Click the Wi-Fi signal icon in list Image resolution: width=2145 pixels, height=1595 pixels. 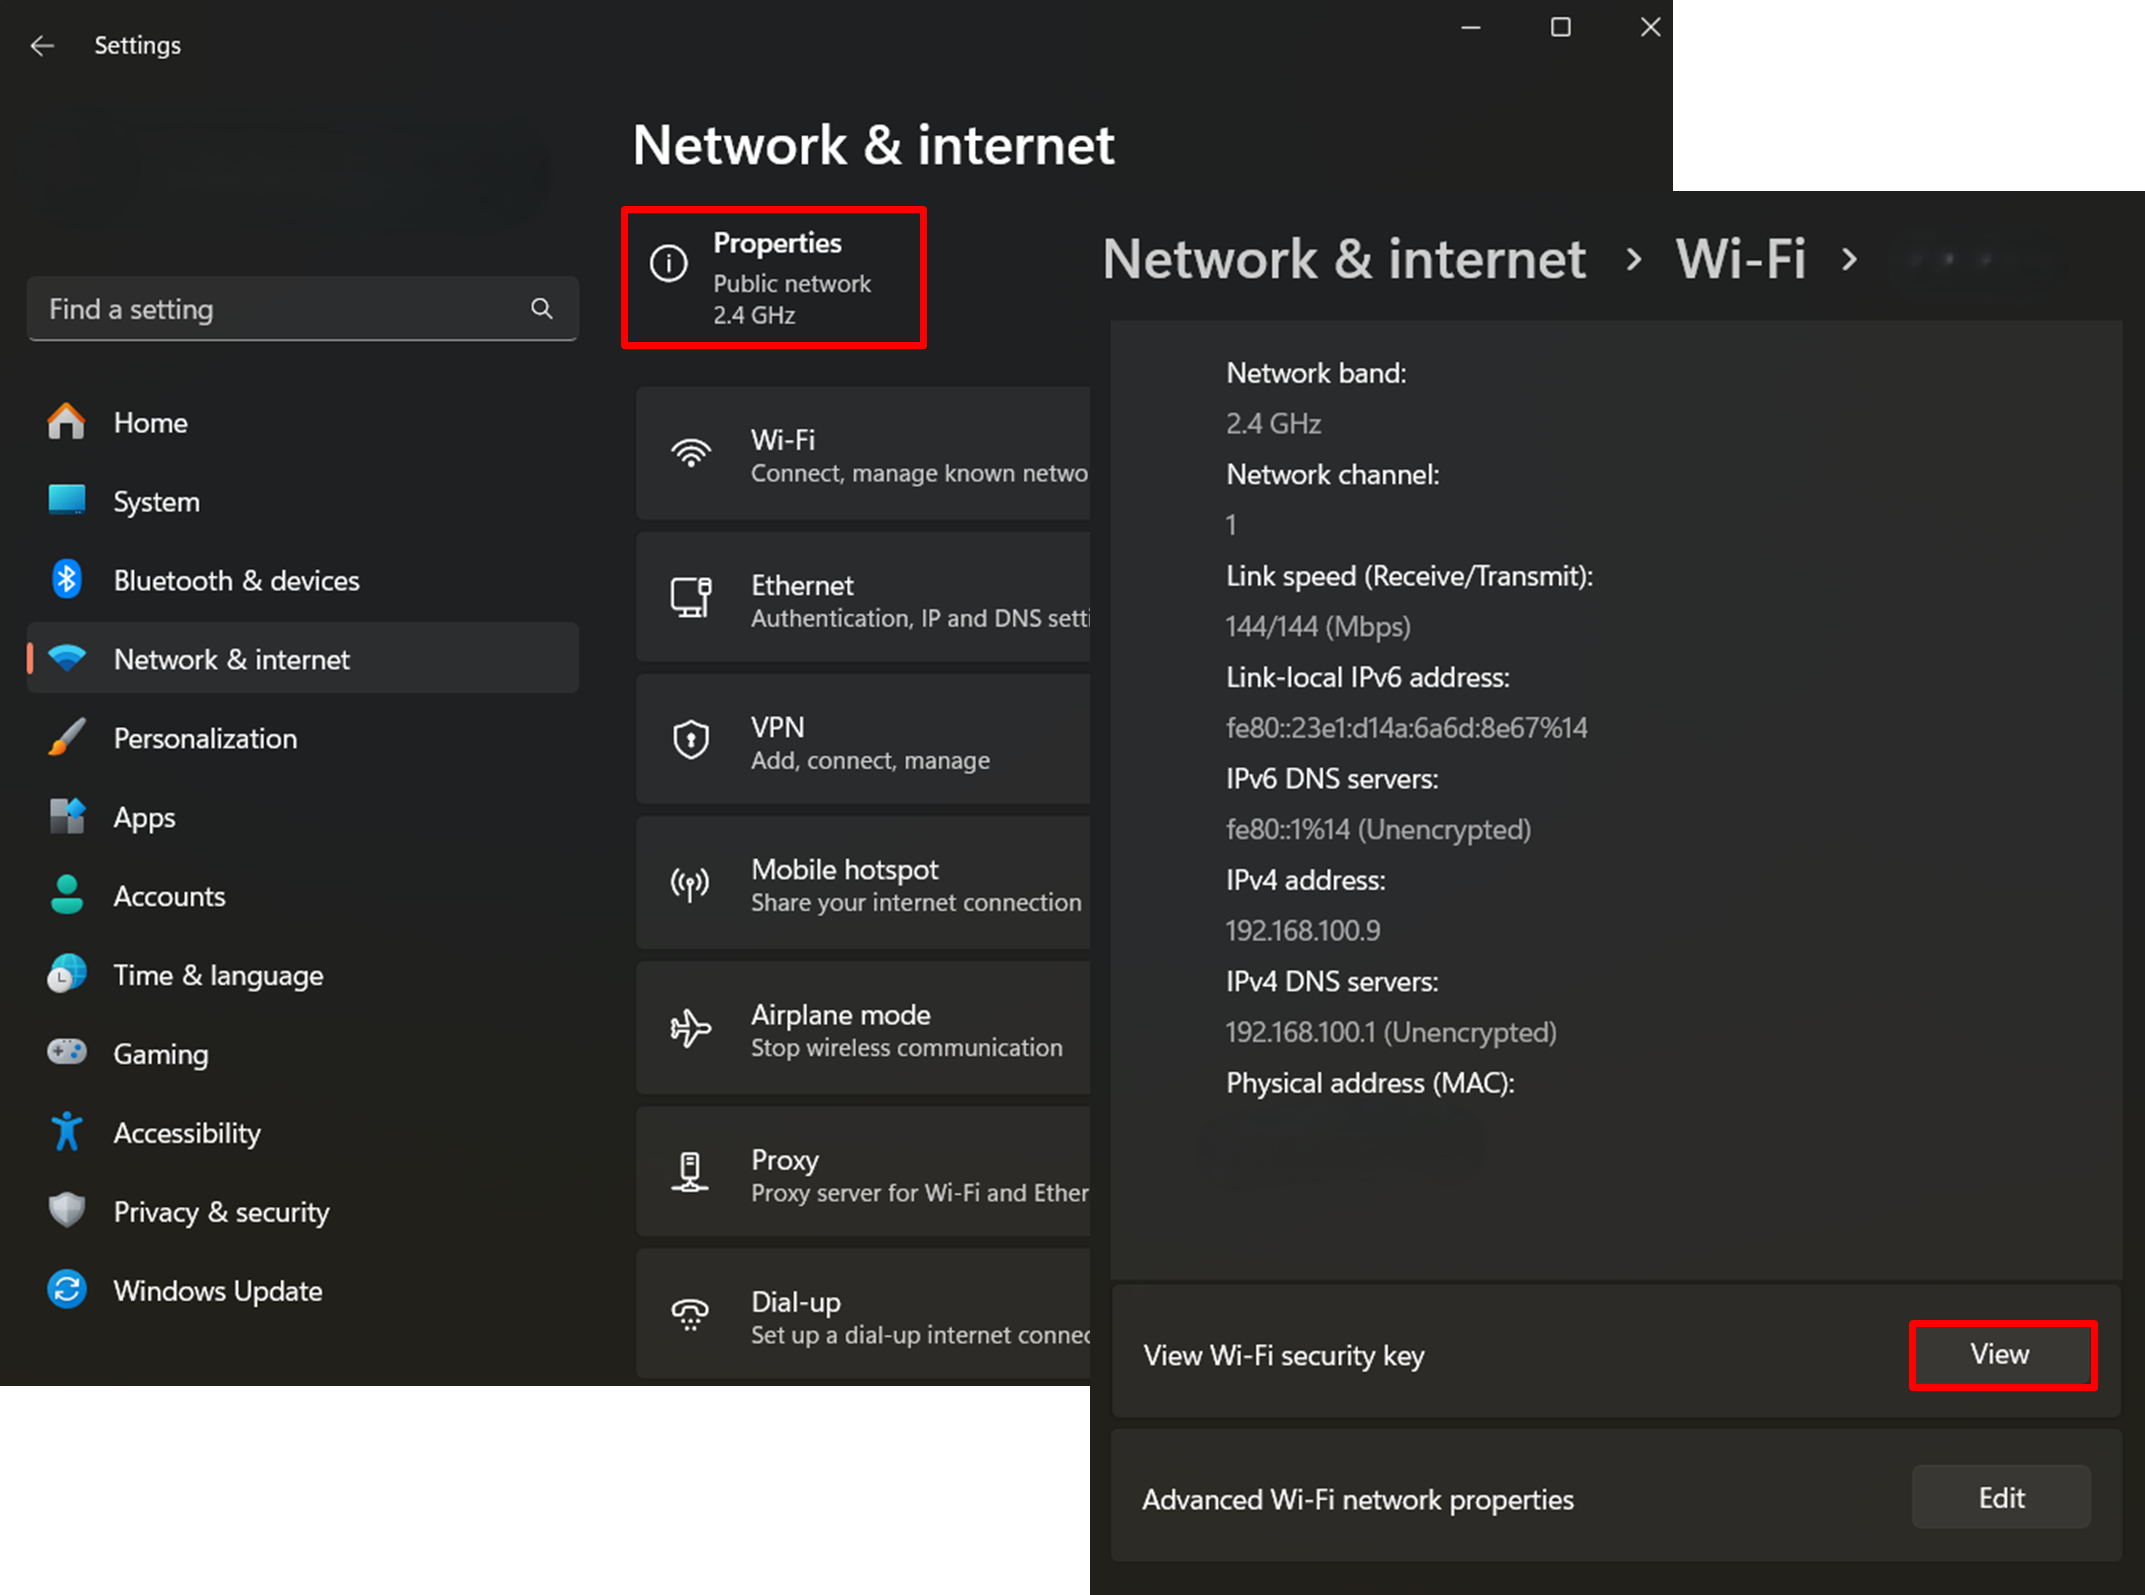tap(691, 454)
